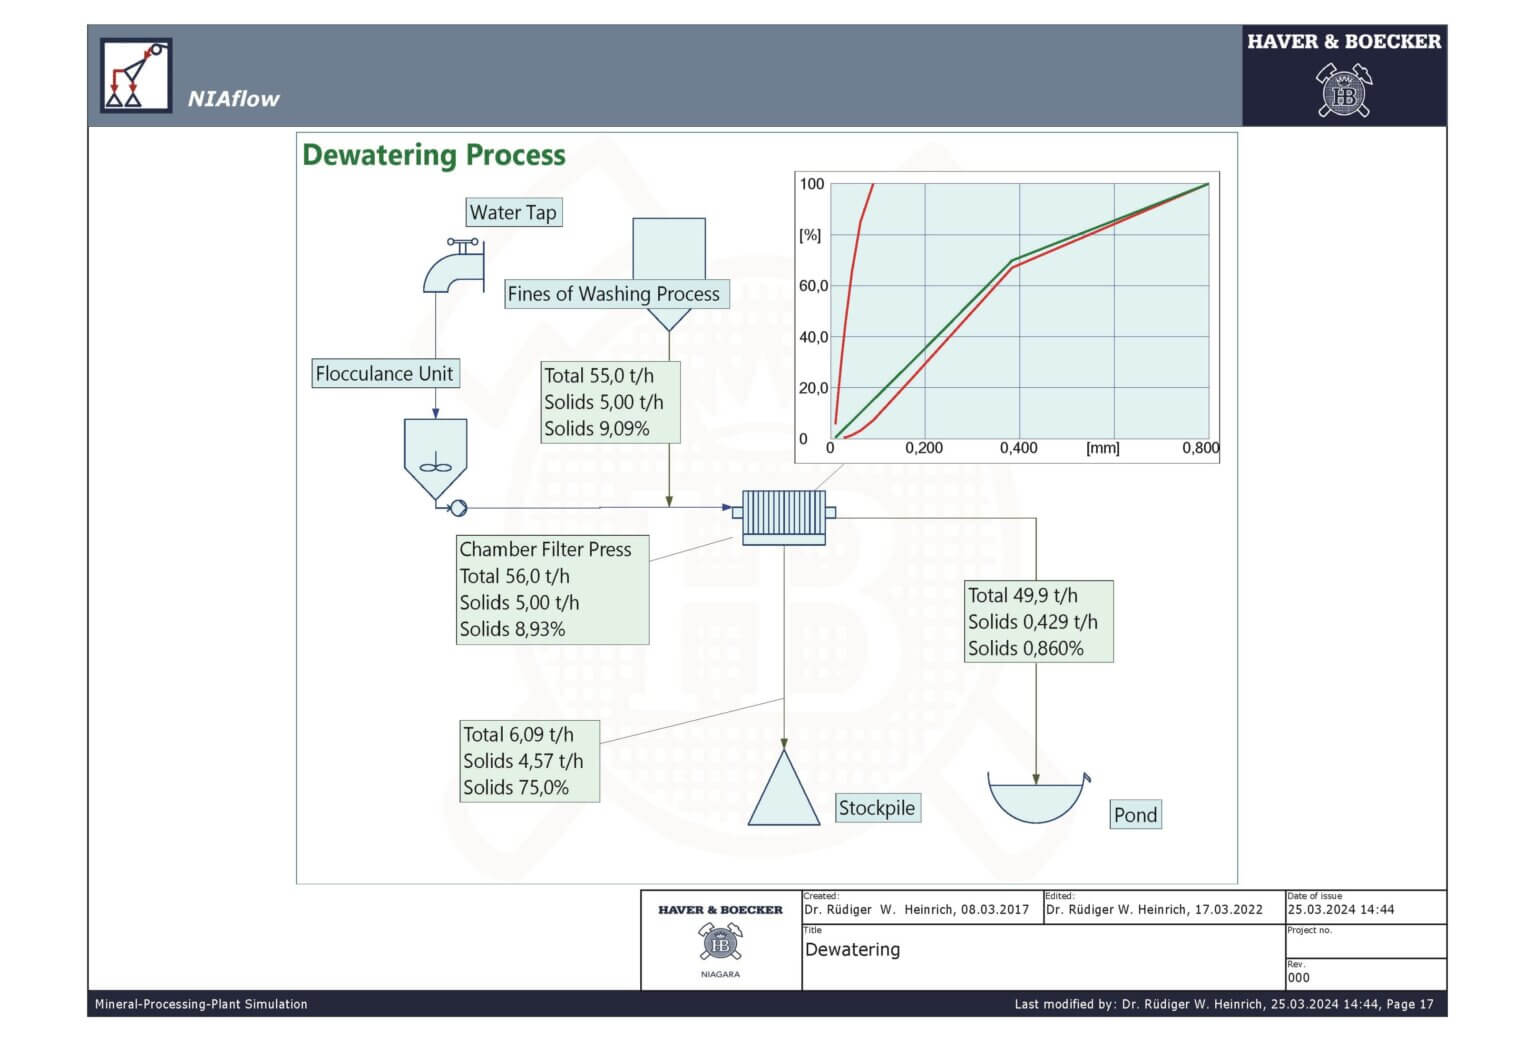Image resolution: width=1536 pixels, height=1041 pixels.
Task: Click the Haver & Boecker header logo
Action: coord(1344,75)
